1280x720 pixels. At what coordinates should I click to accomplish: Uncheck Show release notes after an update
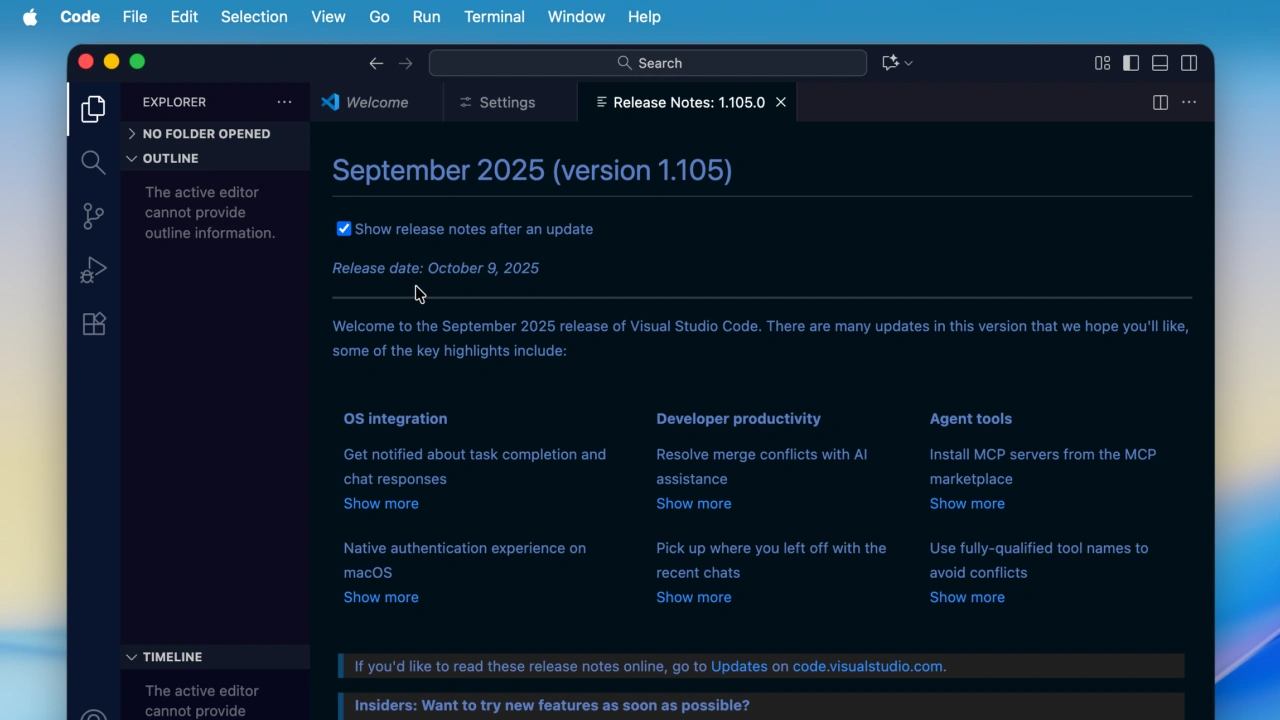344,228
